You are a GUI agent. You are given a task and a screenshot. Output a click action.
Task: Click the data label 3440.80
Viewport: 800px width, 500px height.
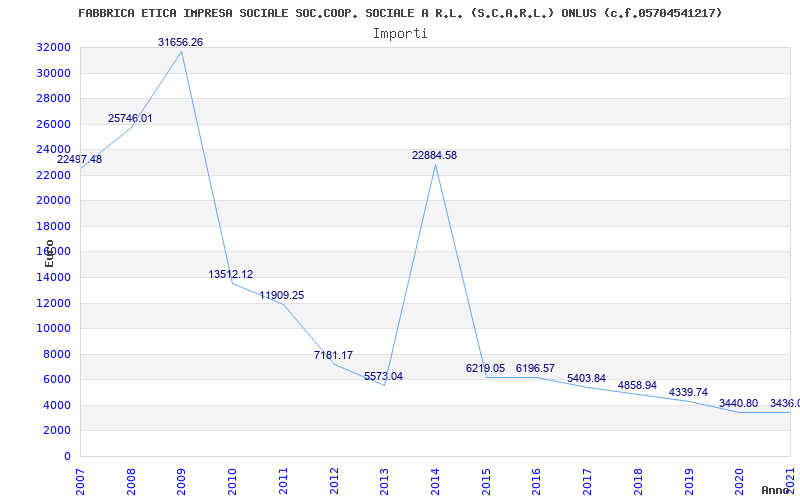738,404
